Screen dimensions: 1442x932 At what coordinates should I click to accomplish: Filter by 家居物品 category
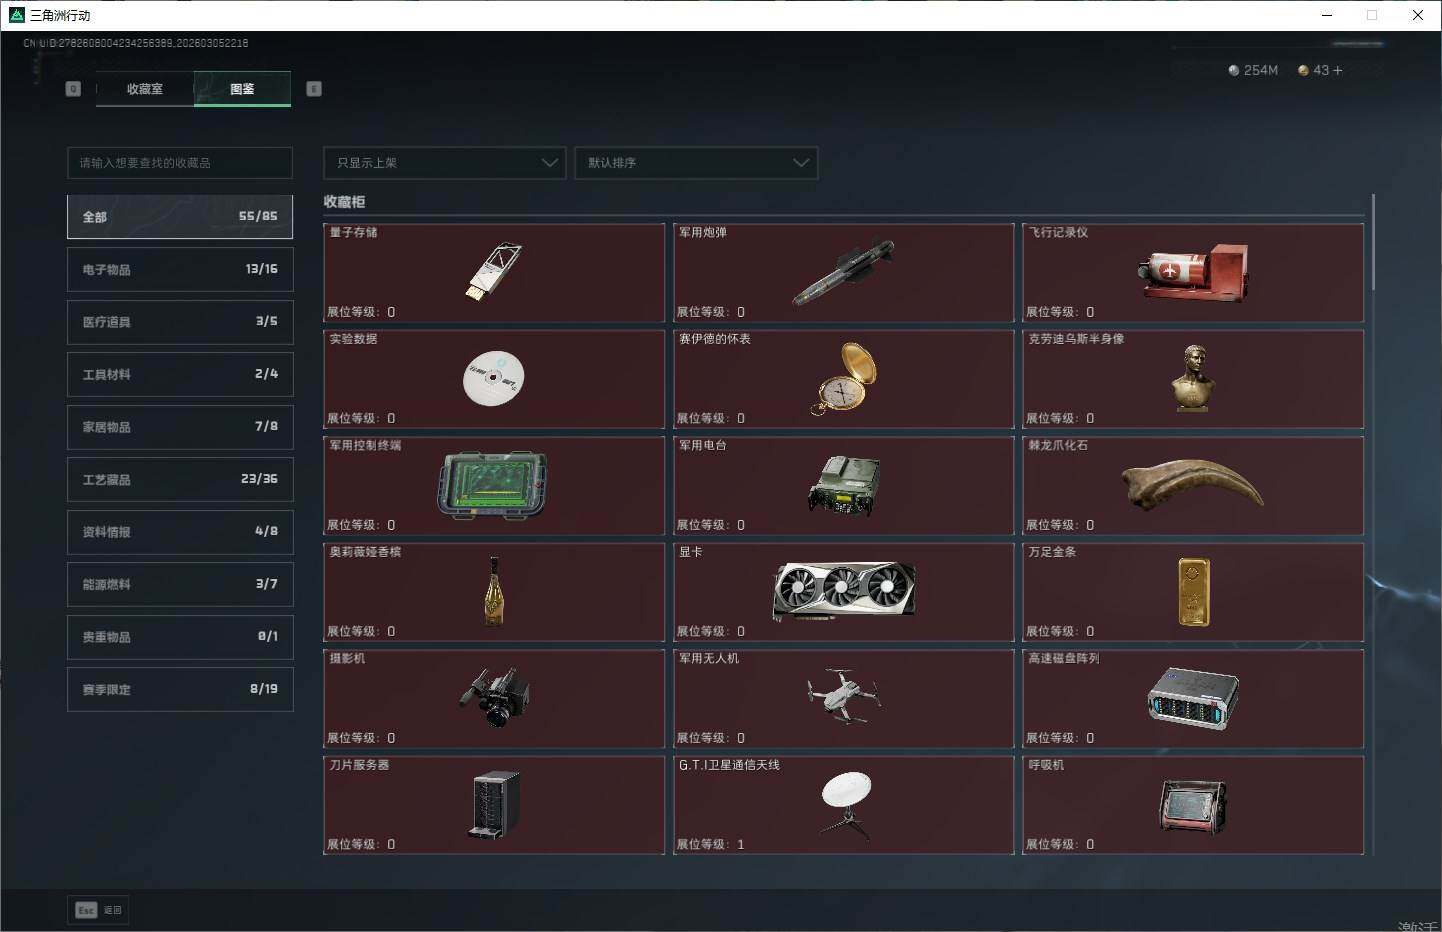180,427
